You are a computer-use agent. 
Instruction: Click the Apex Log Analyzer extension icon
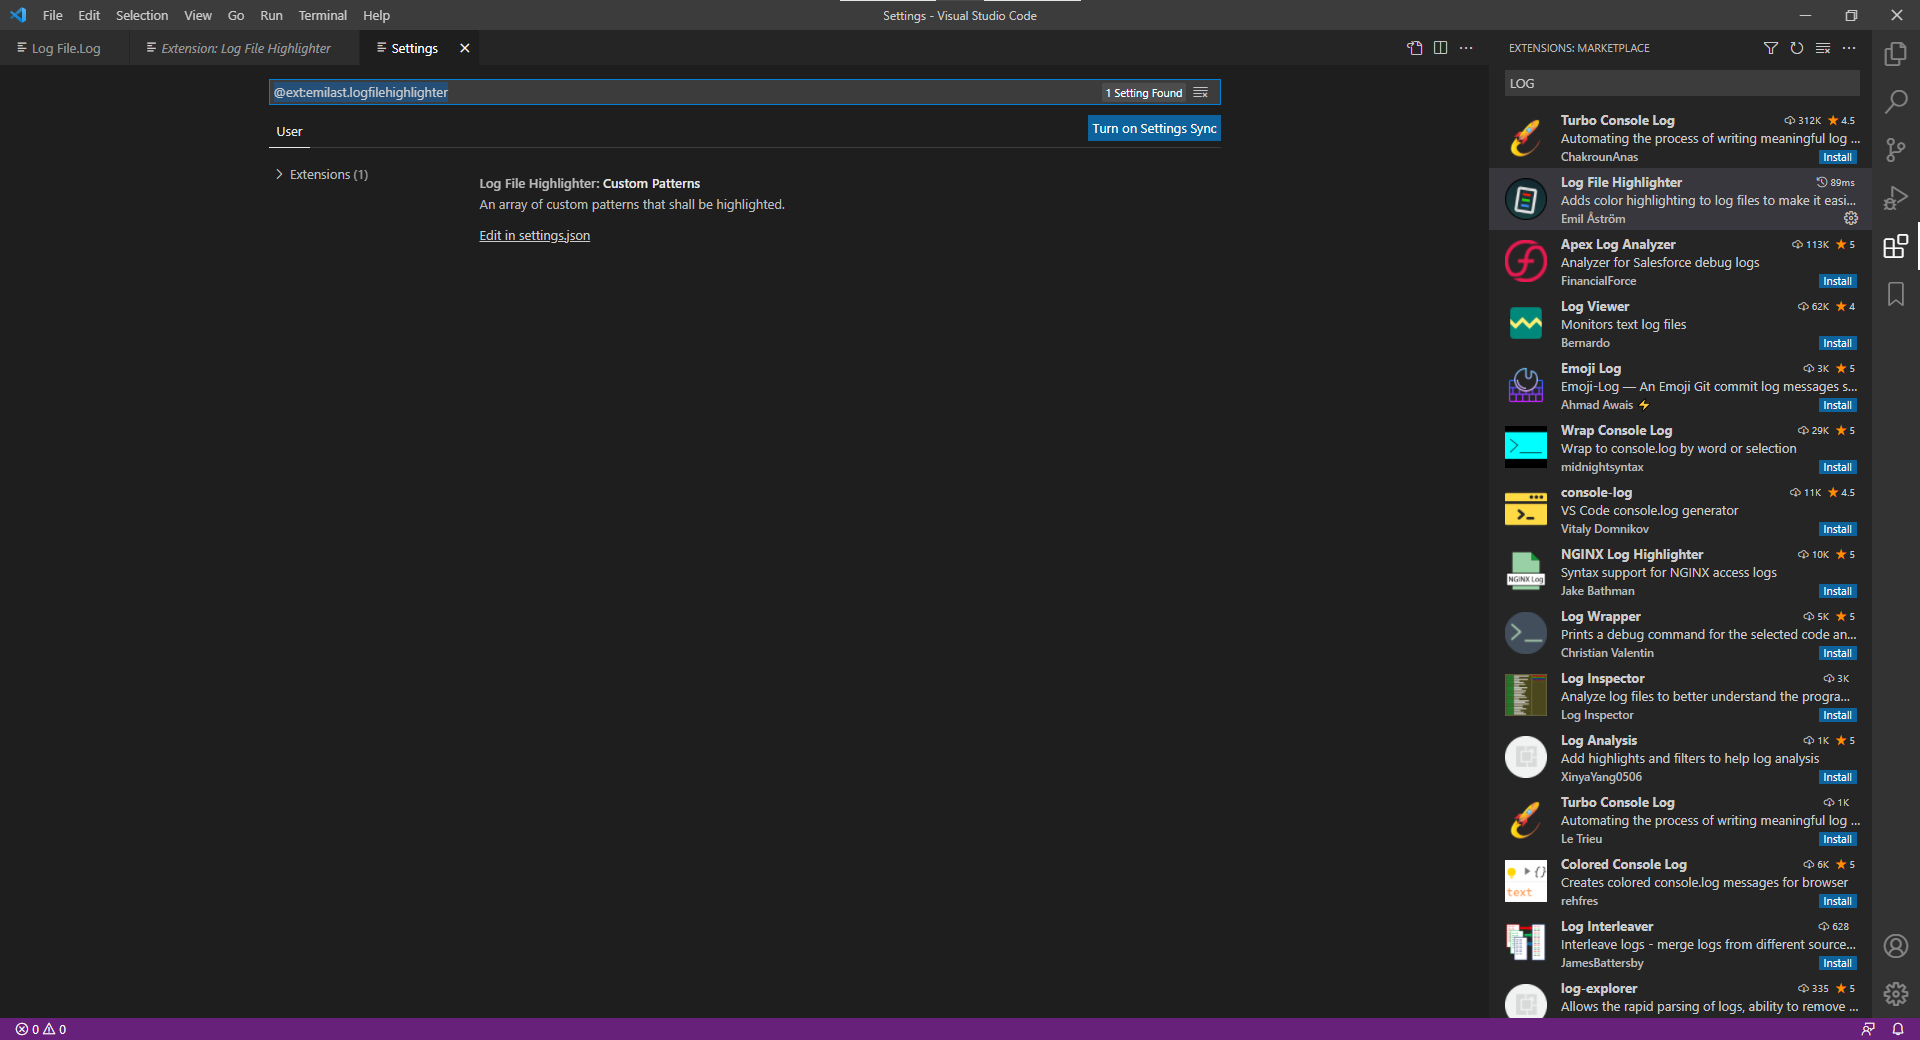(x=1525, y=262)
